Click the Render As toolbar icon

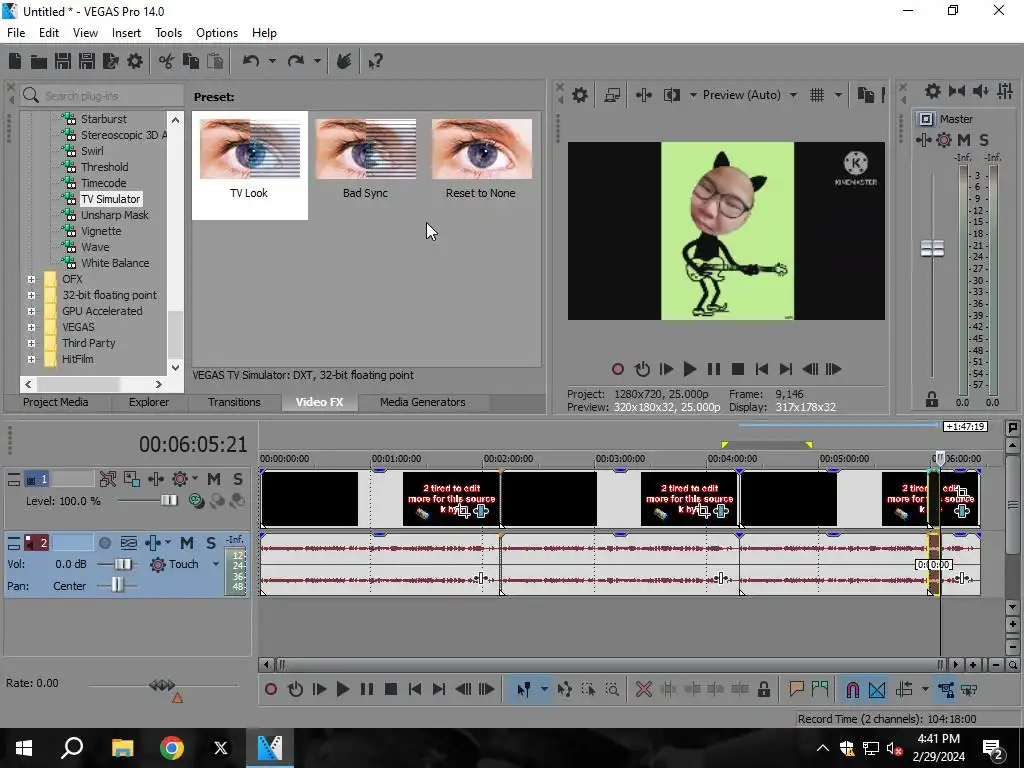110,61
